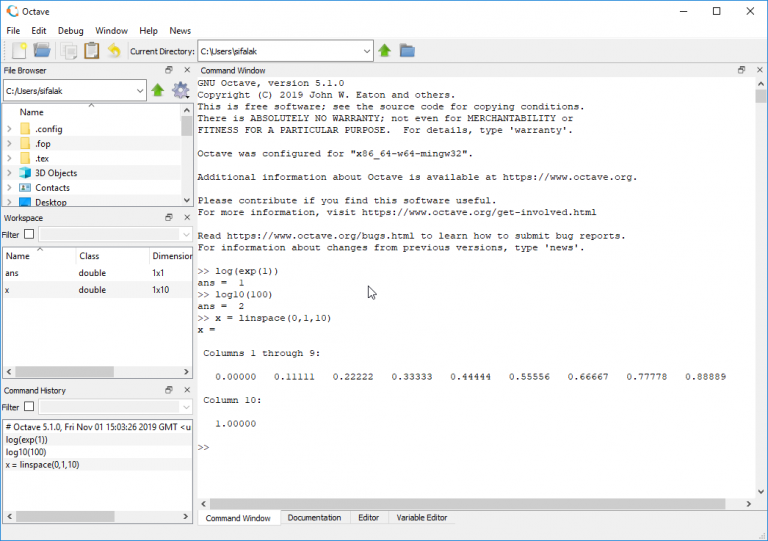Close the File Browser panel

click(187, 70)
